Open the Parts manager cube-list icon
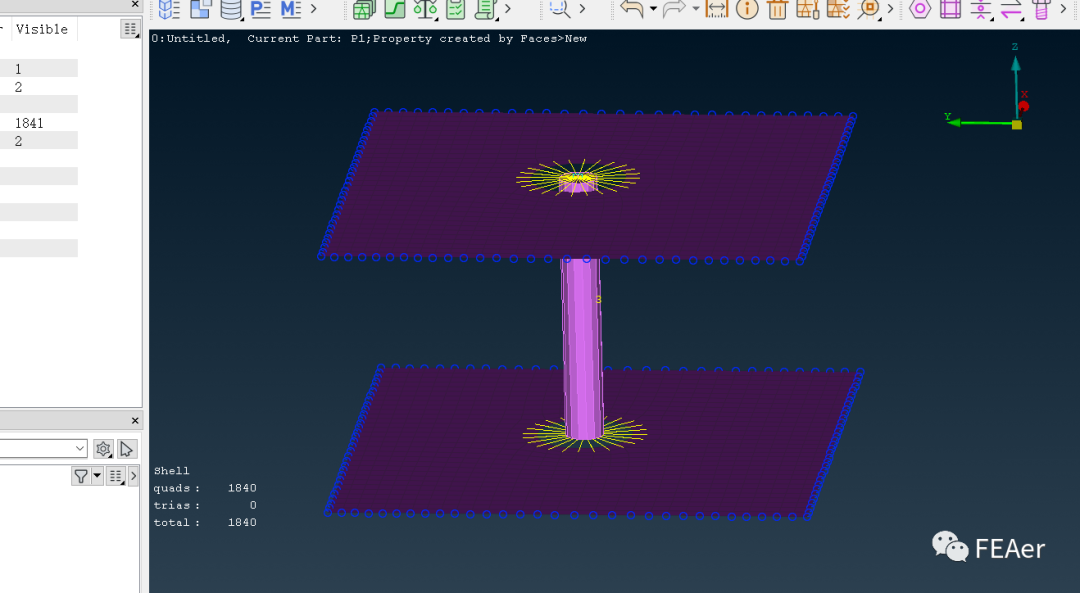The image size is (1080, 593). coord(169,9)
